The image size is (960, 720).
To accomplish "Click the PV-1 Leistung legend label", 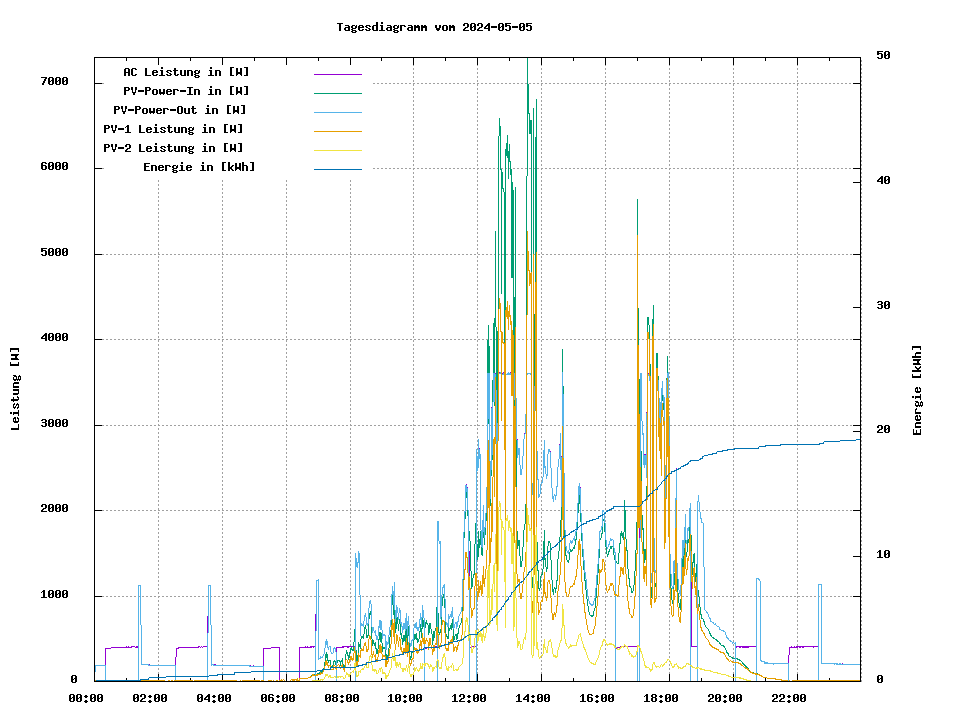I will click(173, 129).
